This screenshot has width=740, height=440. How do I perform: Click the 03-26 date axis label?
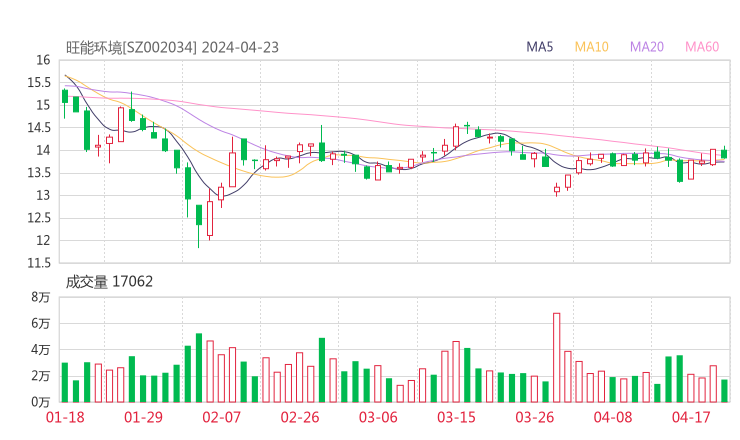point(534,417)
